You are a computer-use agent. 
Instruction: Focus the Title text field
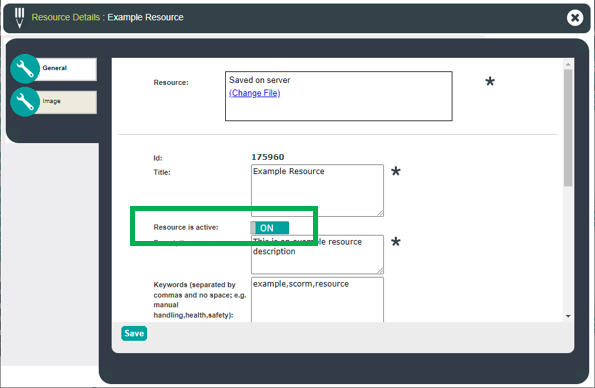click(x=317, y=191)
